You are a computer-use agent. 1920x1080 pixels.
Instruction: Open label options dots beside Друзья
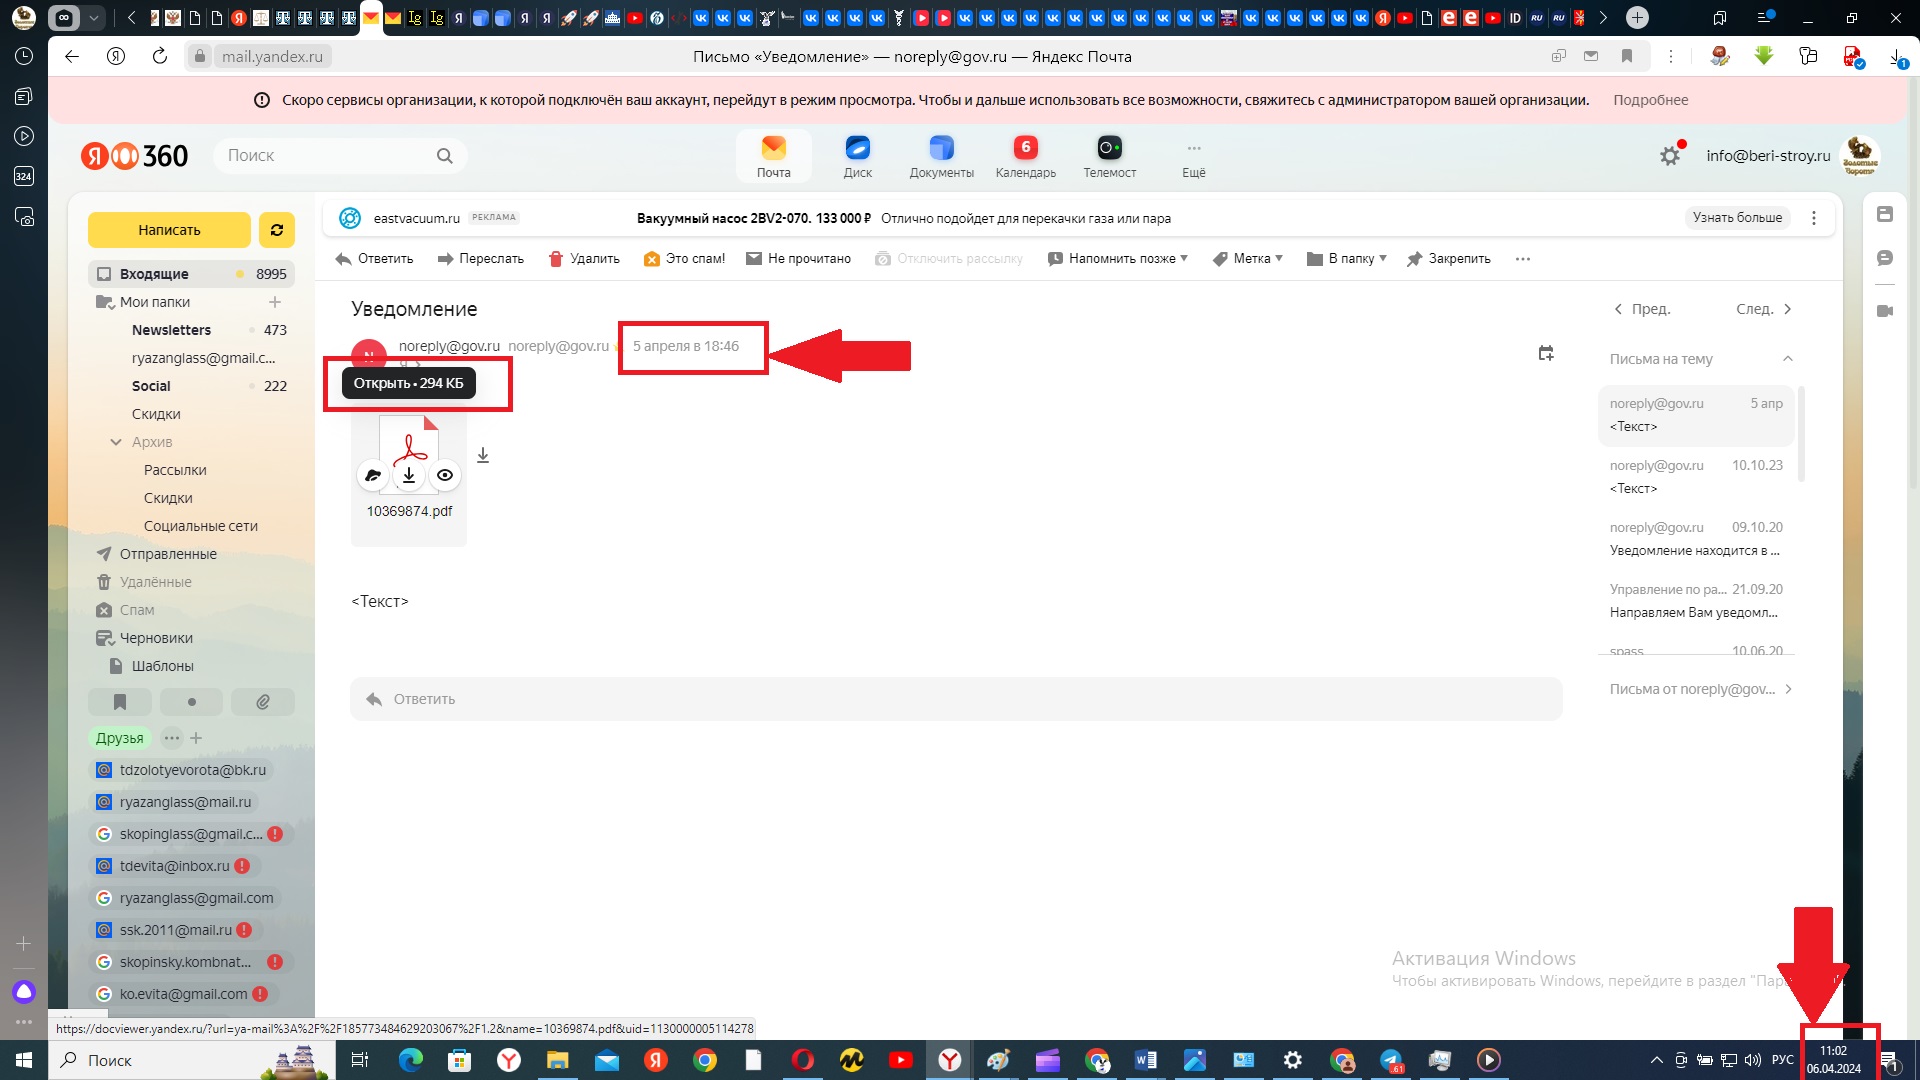point(172,738)
